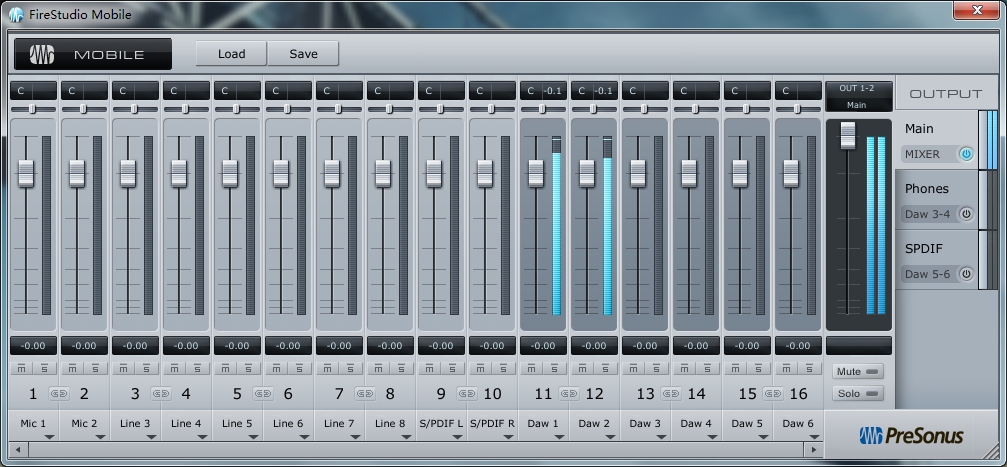Link channels 13 and 14 together
This screenshot has height=467, width=1007.
coord(671,393)
